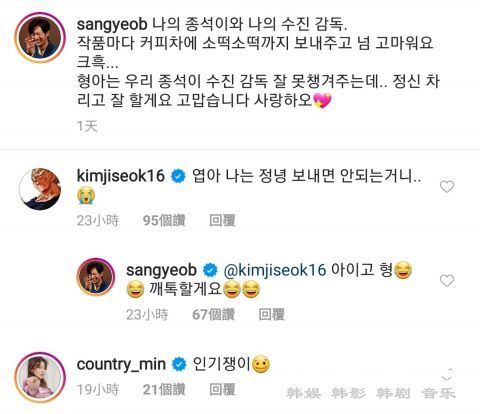480x414 pixels.
Task: Open country_min's profile picture
Action: pos(40,377)
